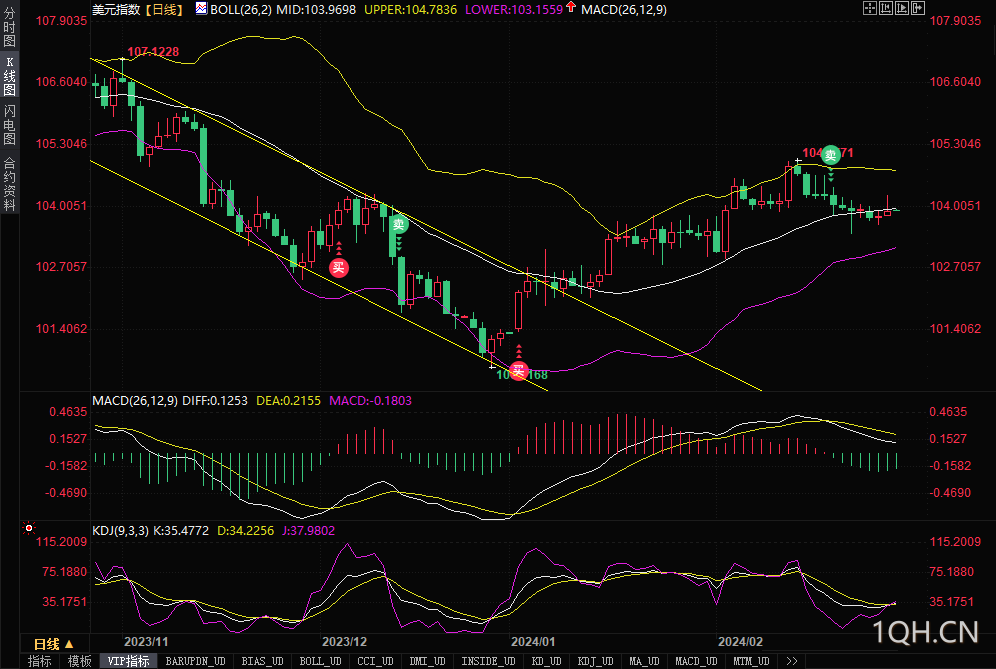Select the 指标 tab
Image resolution: width=996 pixels, height=669 pixels.
pyautogui.click(x=39, y=661)
